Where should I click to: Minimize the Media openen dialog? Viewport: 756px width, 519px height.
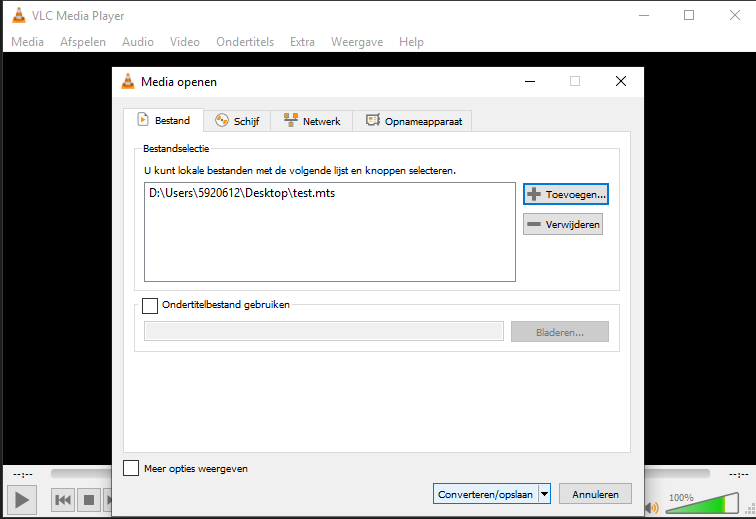tap(530, 81)
